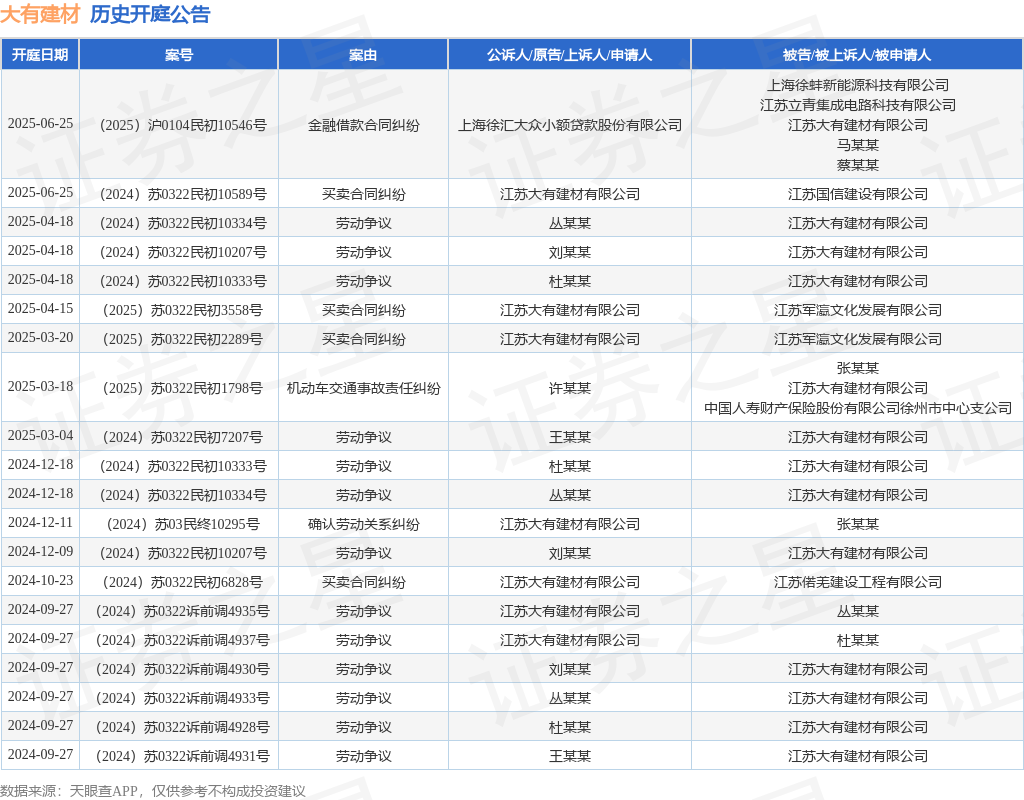This screenshot has width=1024, height=800.
Task: Select the 公诉人/原告/上诉人/申请人 column header
Action: [569, 55]
